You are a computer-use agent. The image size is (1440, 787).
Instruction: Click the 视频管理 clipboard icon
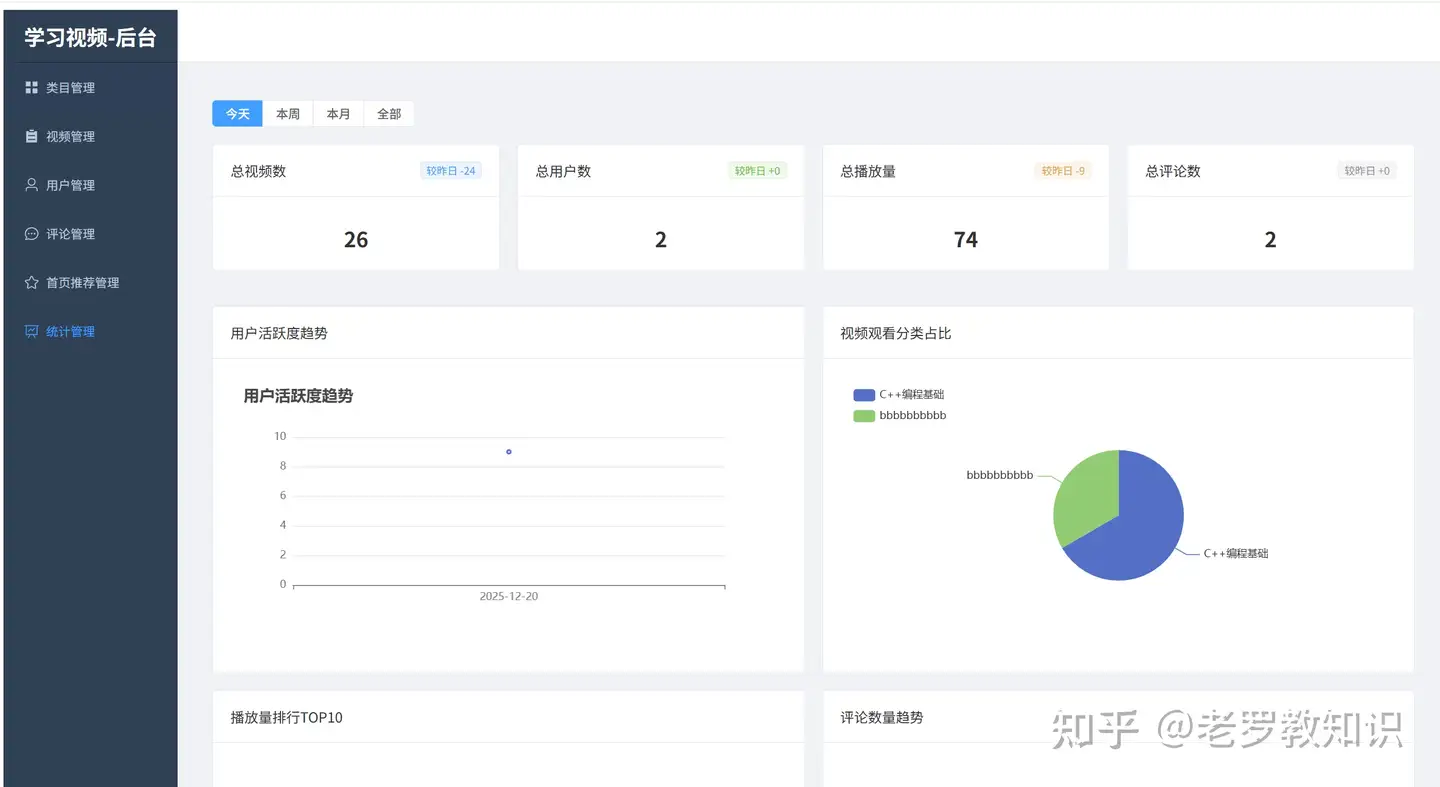(31, 137)
